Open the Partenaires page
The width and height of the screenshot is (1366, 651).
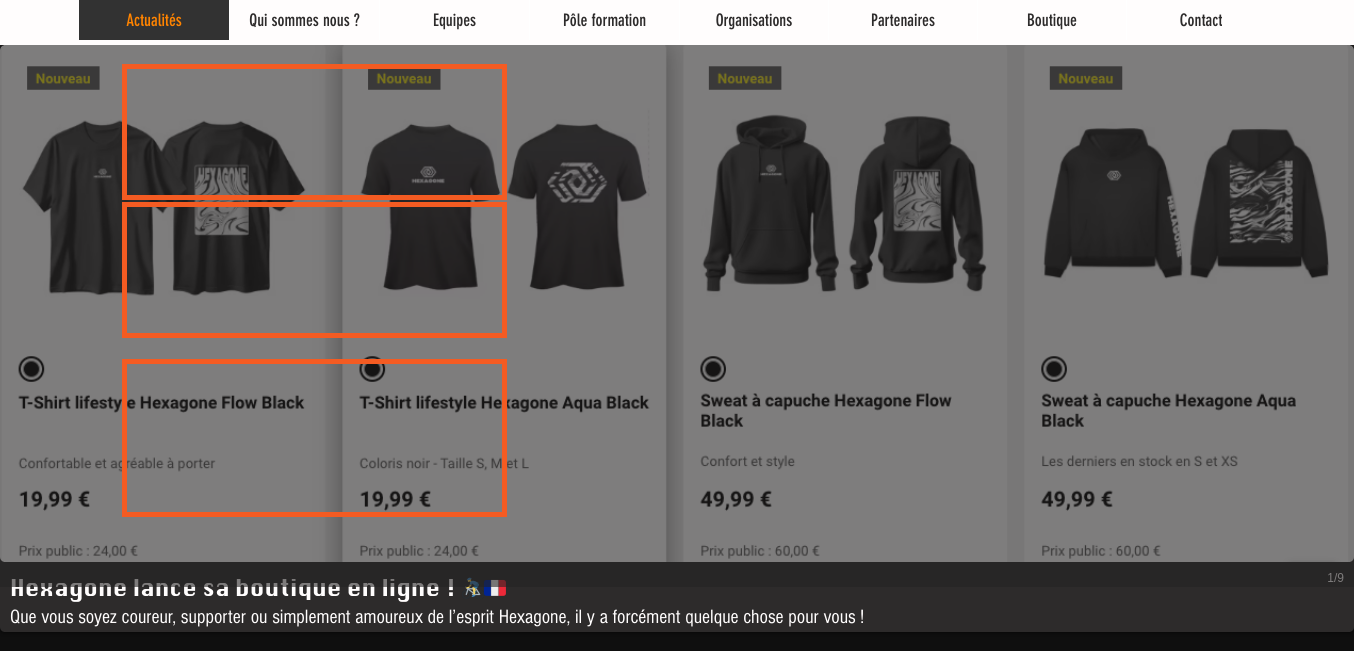903,20
